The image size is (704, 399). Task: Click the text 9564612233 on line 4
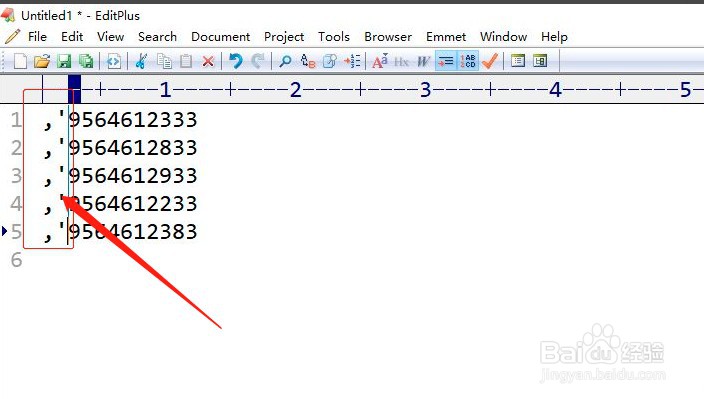132,203
